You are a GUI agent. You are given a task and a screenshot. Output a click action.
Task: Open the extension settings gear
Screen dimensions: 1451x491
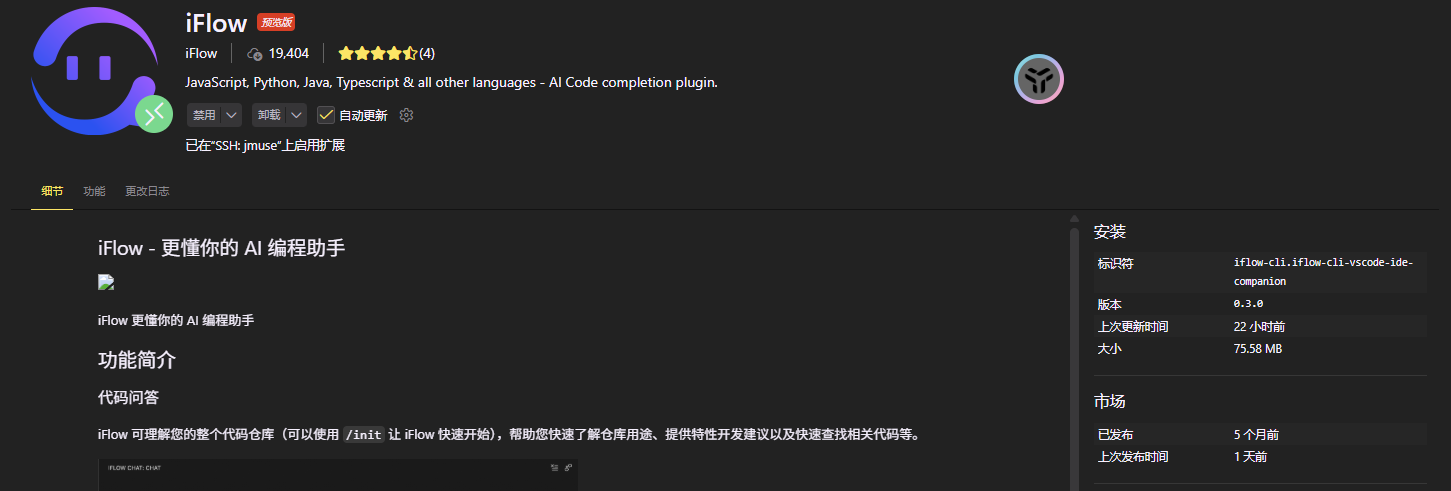tap(406, 115)
